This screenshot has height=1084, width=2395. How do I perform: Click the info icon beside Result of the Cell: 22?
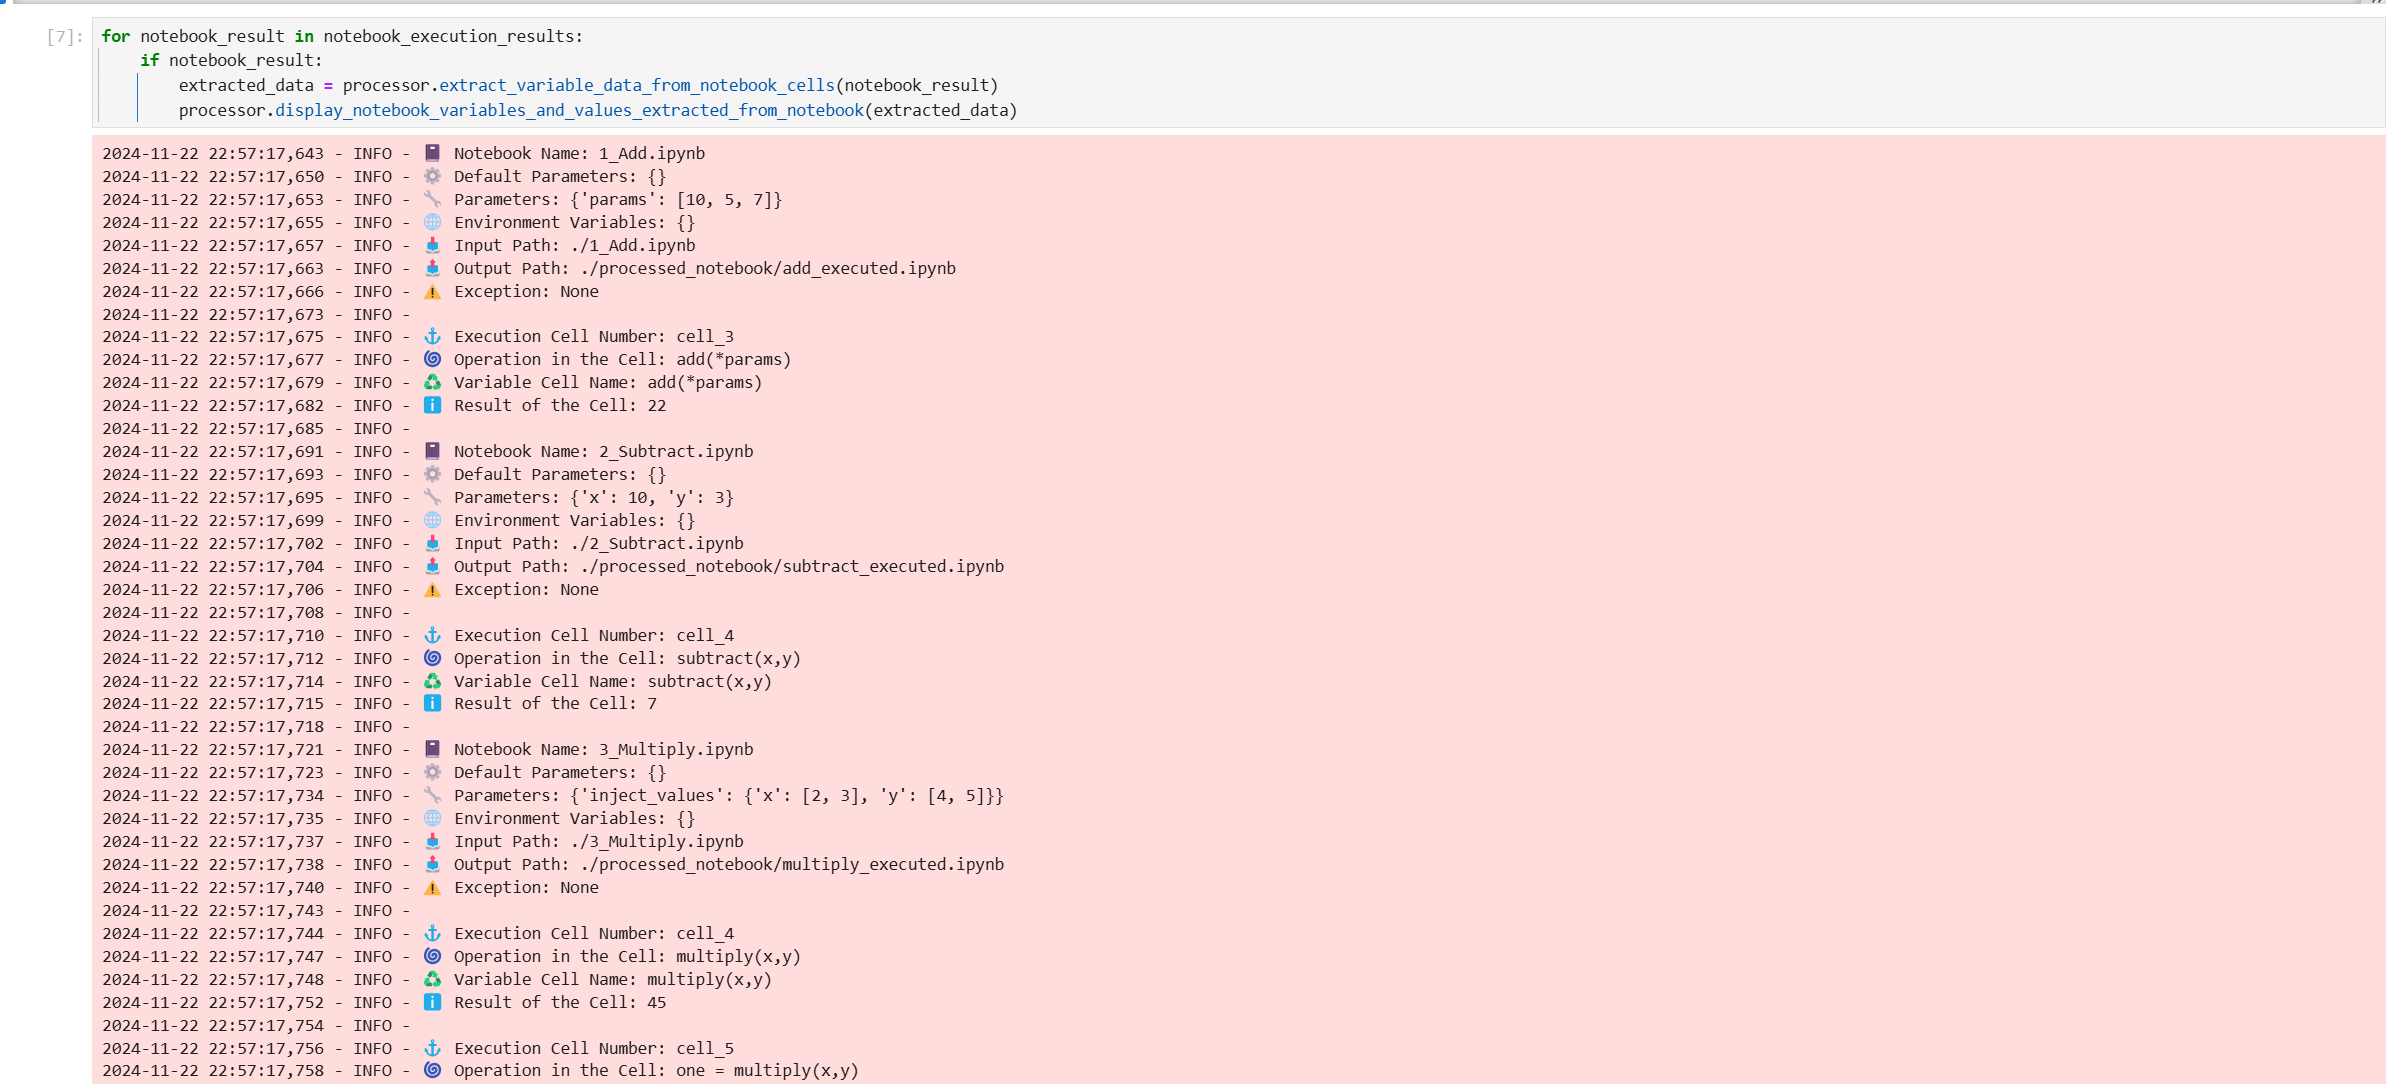click(x=432, y=405)
